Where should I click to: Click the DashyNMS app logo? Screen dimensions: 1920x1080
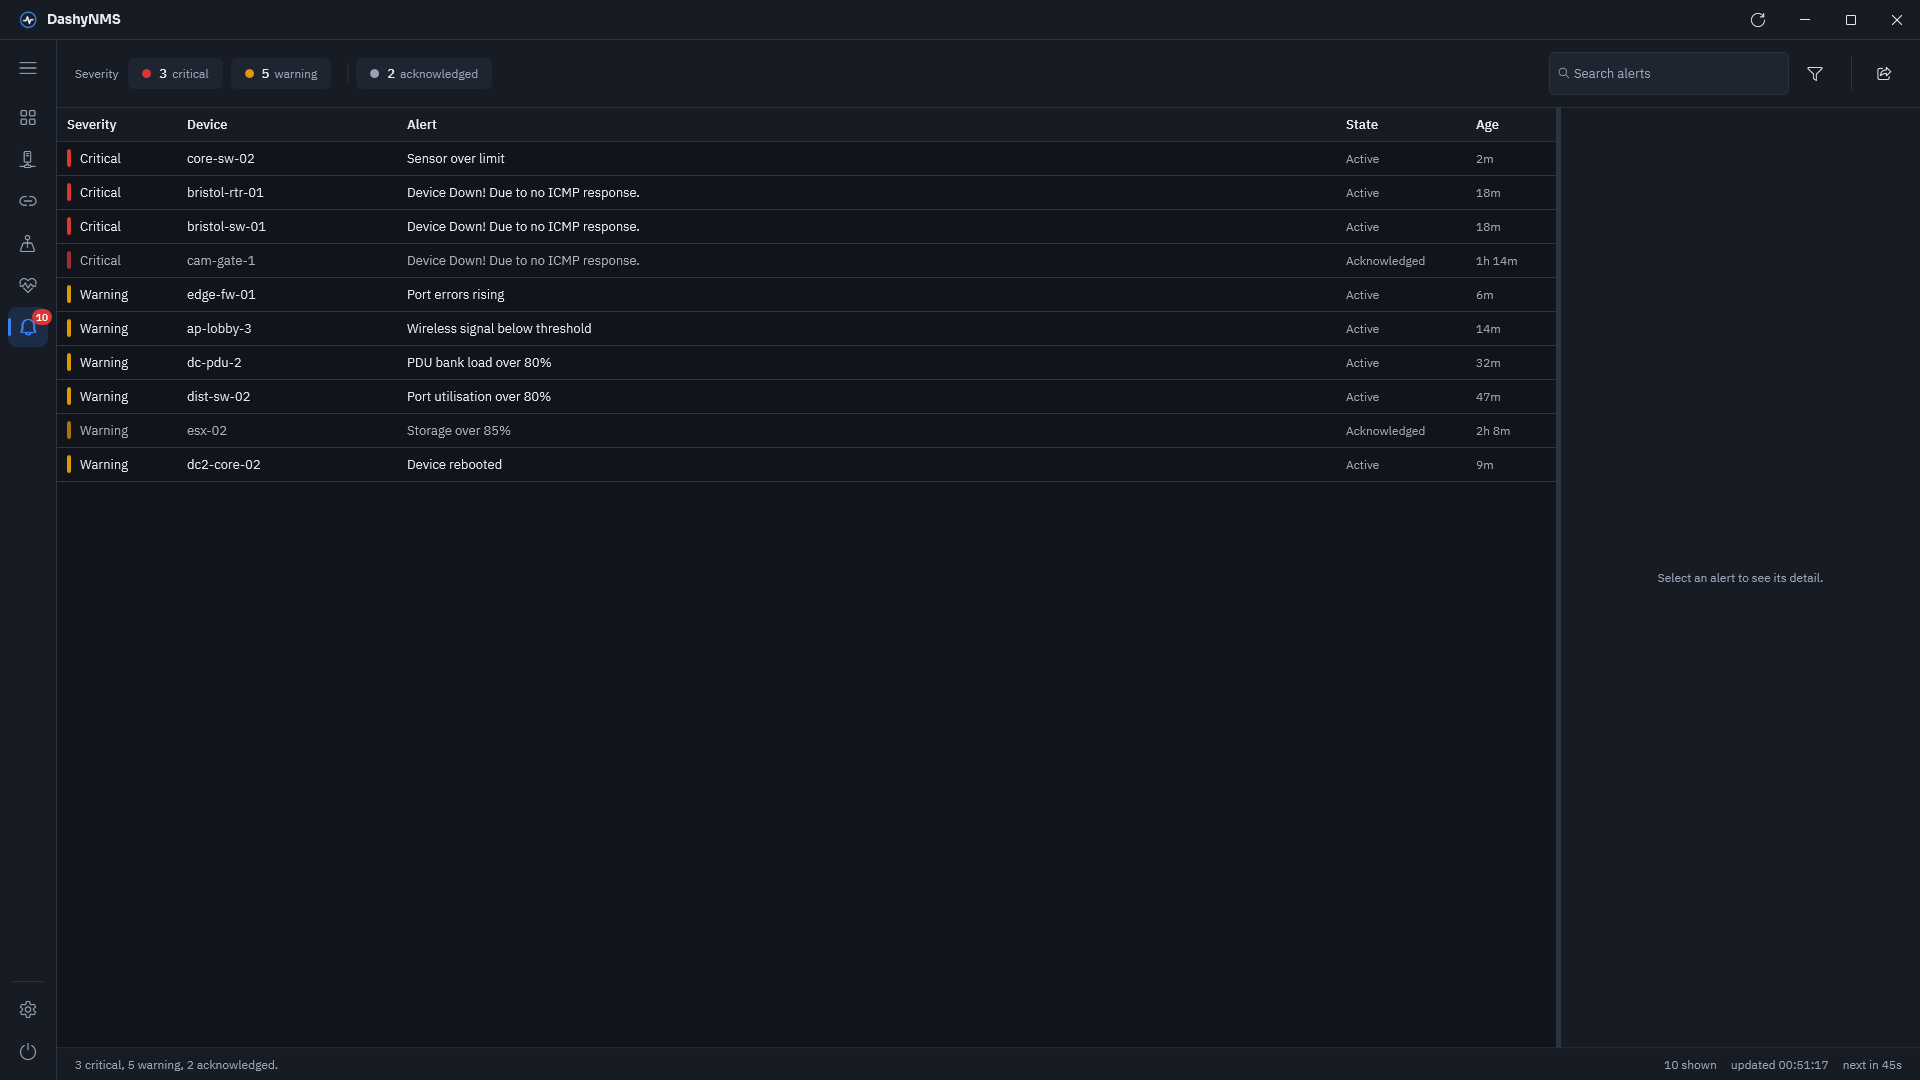[28, 20]
